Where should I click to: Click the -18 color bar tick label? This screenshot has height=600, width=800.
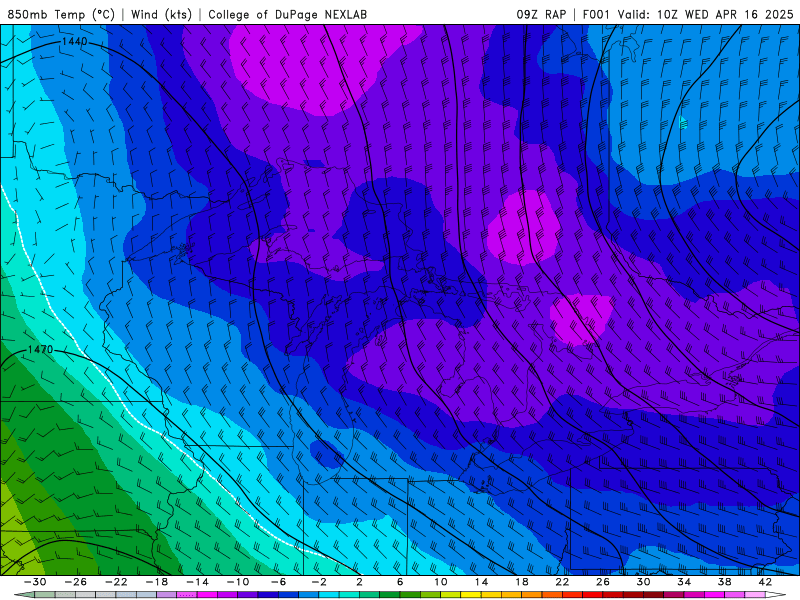click(x=157, y=582)
